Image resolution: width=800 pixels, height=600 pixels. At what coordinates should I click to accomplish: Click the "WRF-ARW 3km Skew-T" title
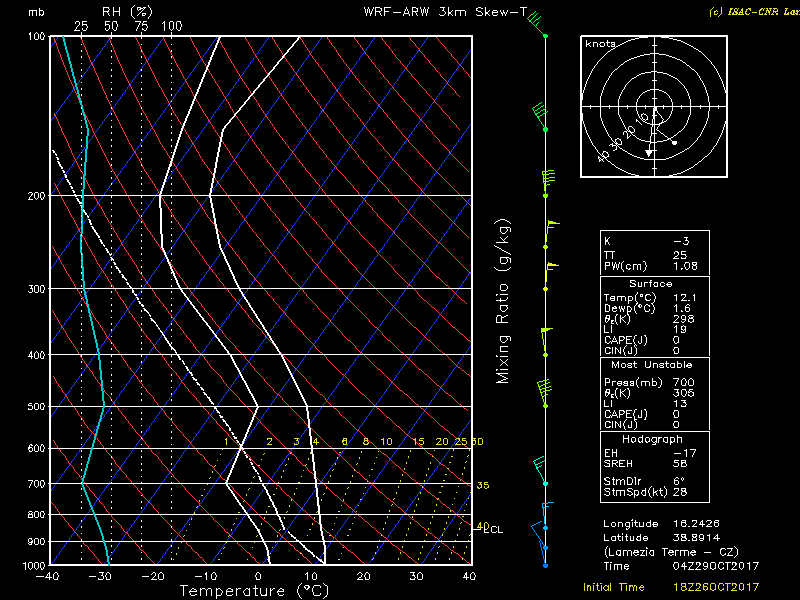[445, 12]
